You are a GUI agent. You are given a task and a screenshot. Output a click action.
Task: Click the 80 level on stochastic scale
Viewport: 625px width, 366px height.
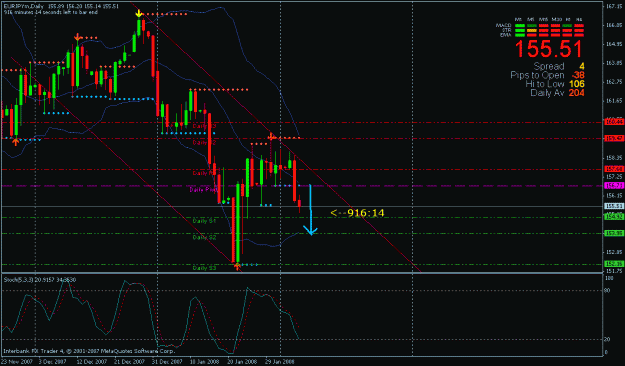pyautogui.click(x=607, y=291)
